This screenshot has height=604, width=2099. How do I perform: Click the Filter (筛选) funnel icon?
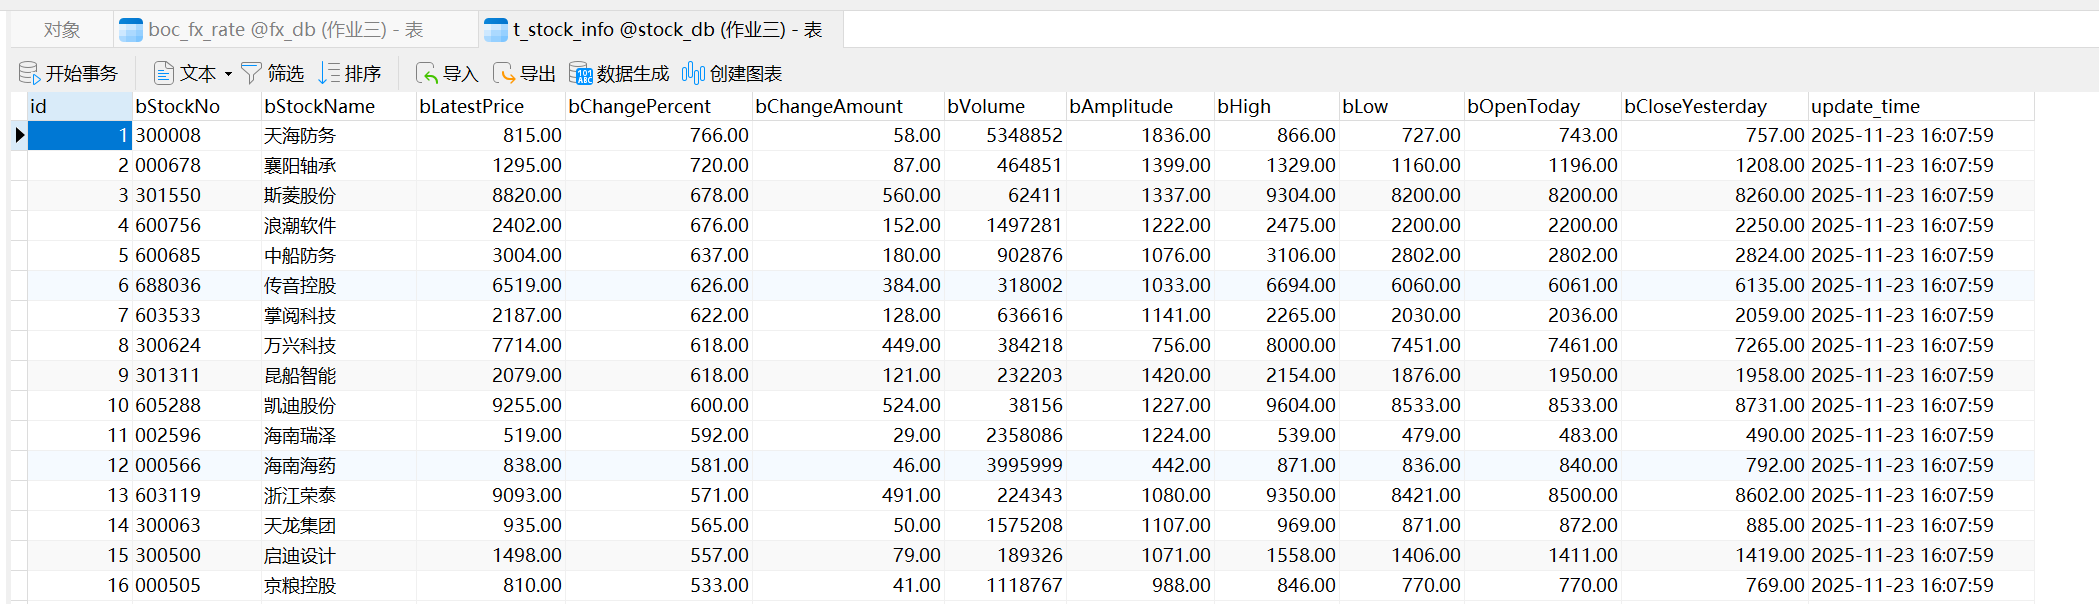pos(251,73)
